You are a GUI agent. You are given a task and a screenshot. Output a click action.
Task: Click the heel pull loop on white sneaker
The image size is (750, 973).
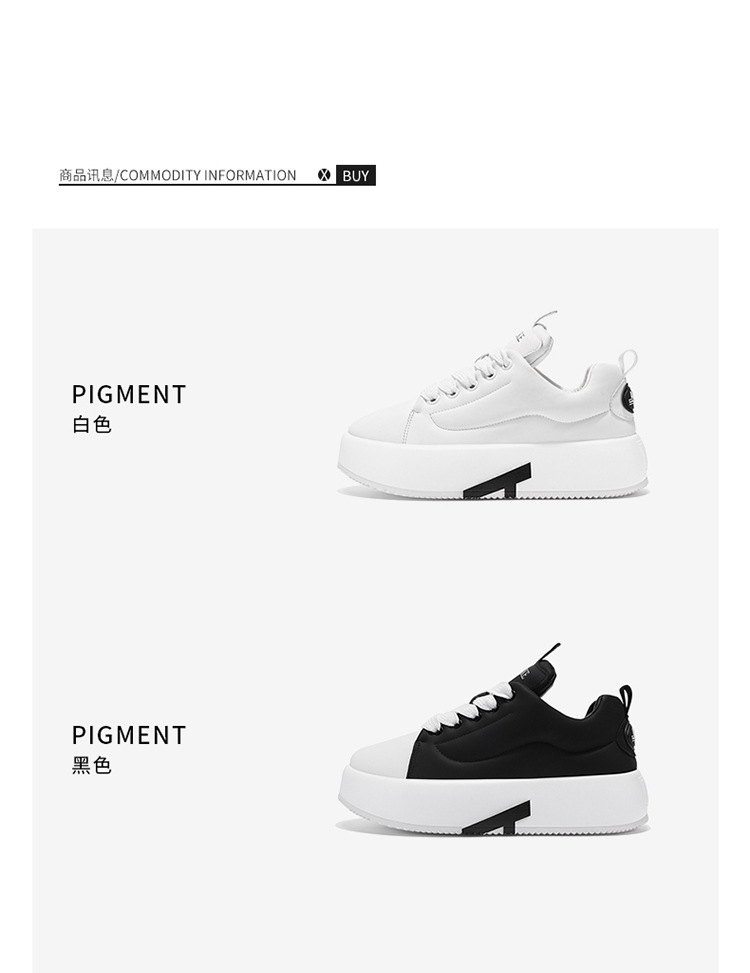click(628, 361)
